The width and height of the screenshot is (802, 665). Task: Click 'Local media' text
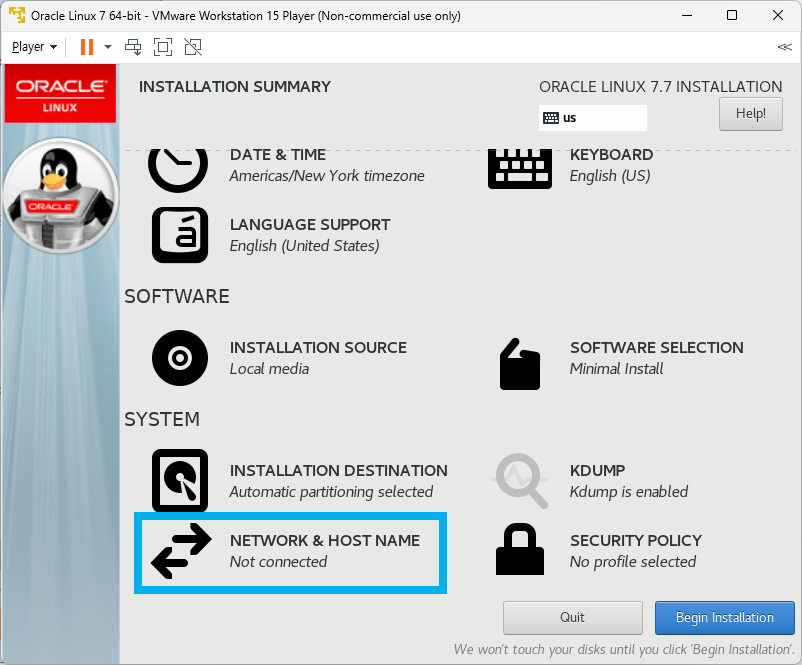pyautogui.click(x=269, y=368)
